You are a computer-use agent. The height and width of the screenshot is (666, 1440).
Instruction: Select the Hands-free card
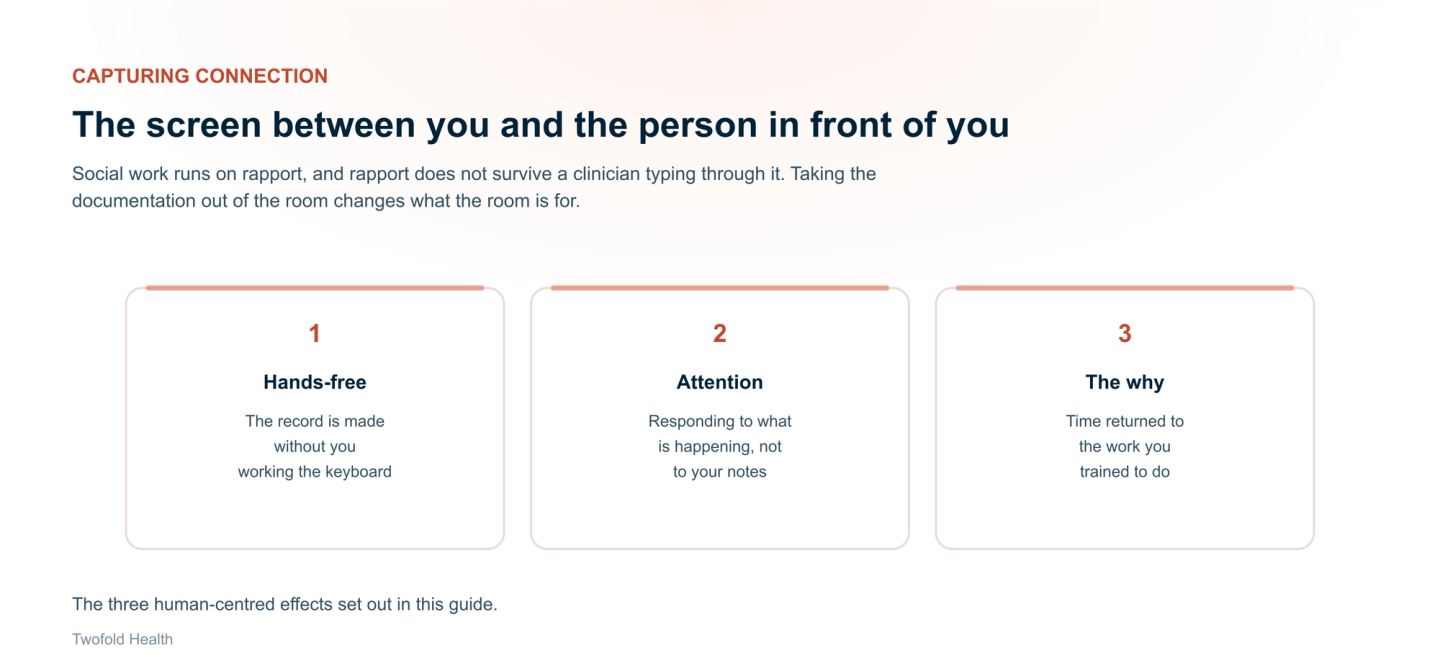[315, 418]
